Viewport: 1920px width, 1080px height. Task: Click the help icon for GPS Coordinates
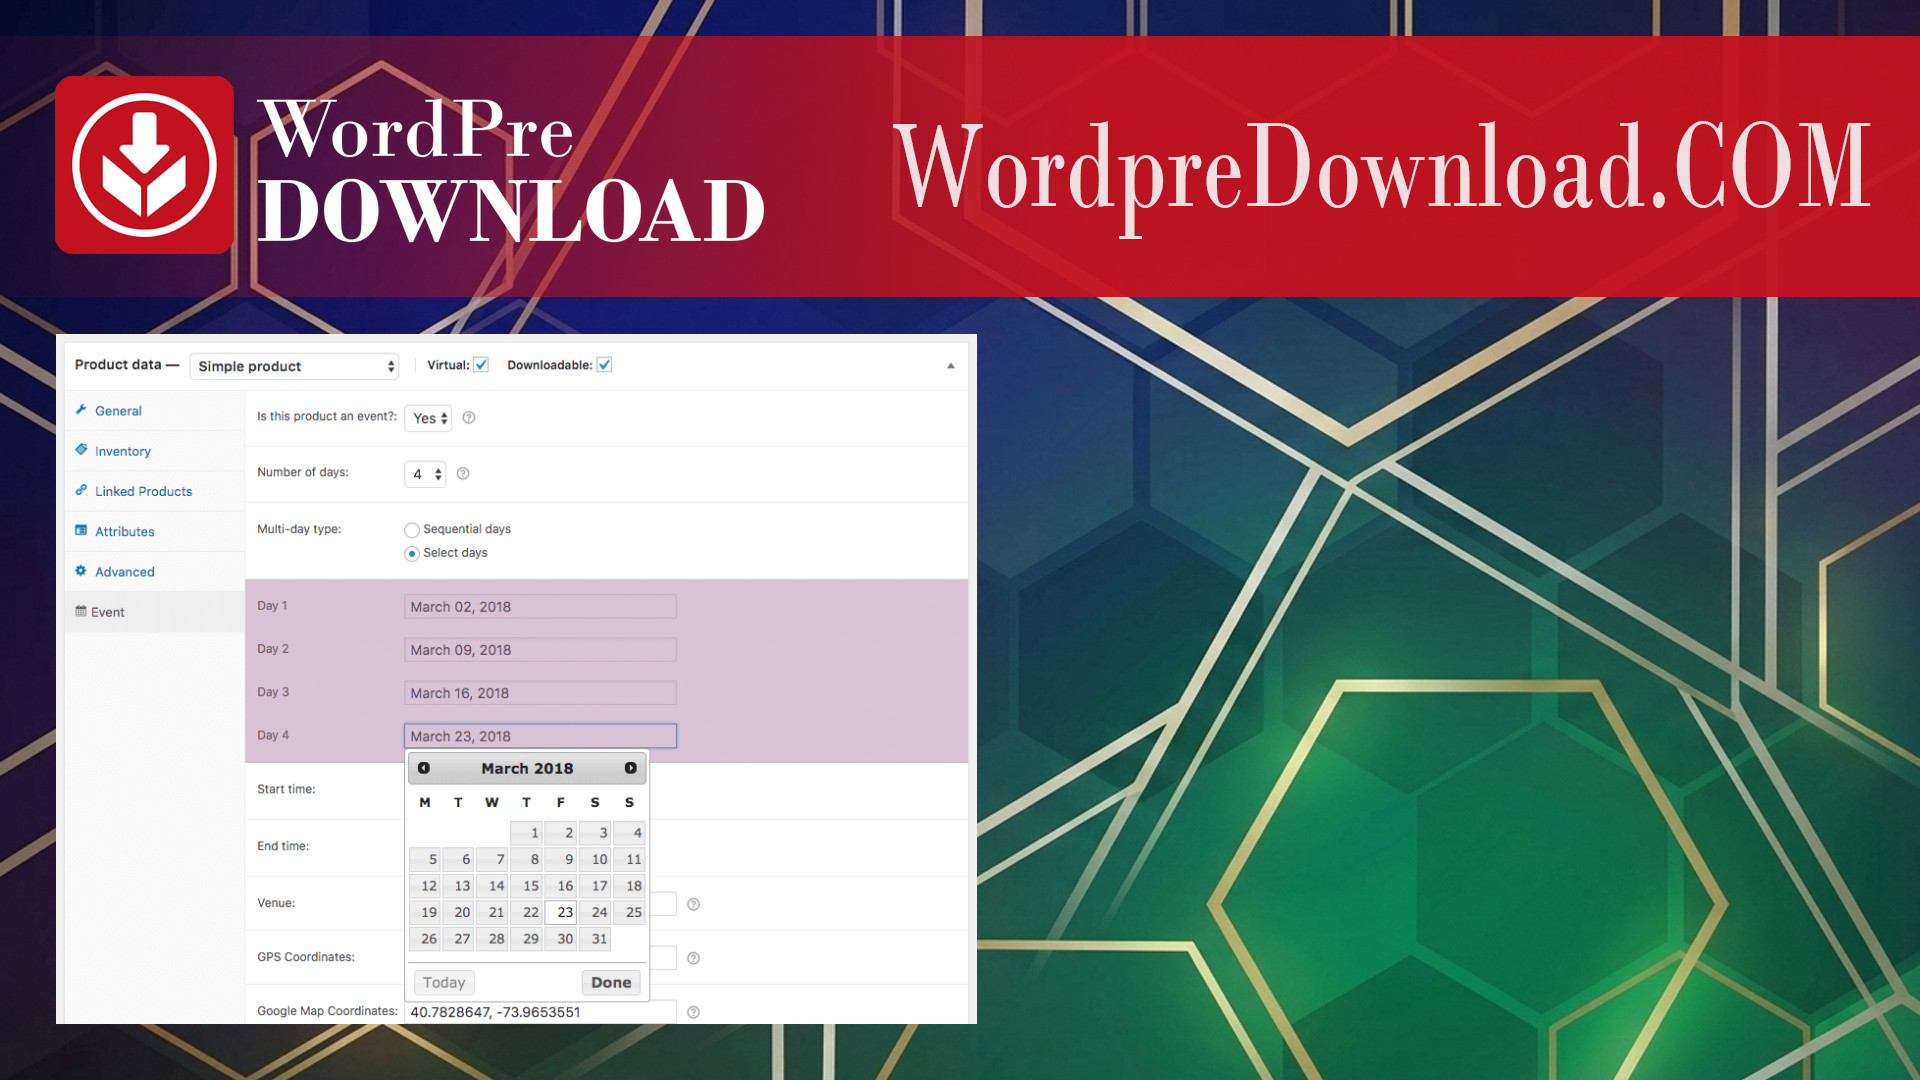(694, 958)
